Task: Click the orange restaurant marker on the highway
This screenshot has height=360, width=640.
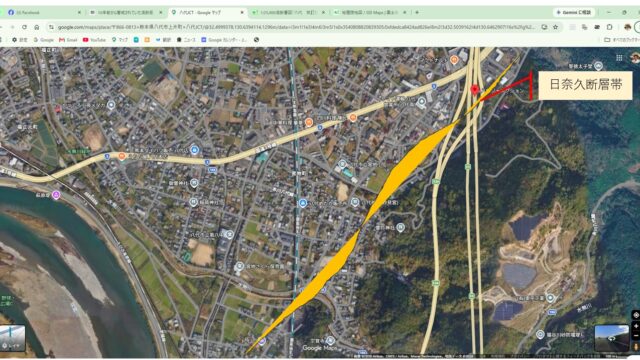Action: [353, 118]
